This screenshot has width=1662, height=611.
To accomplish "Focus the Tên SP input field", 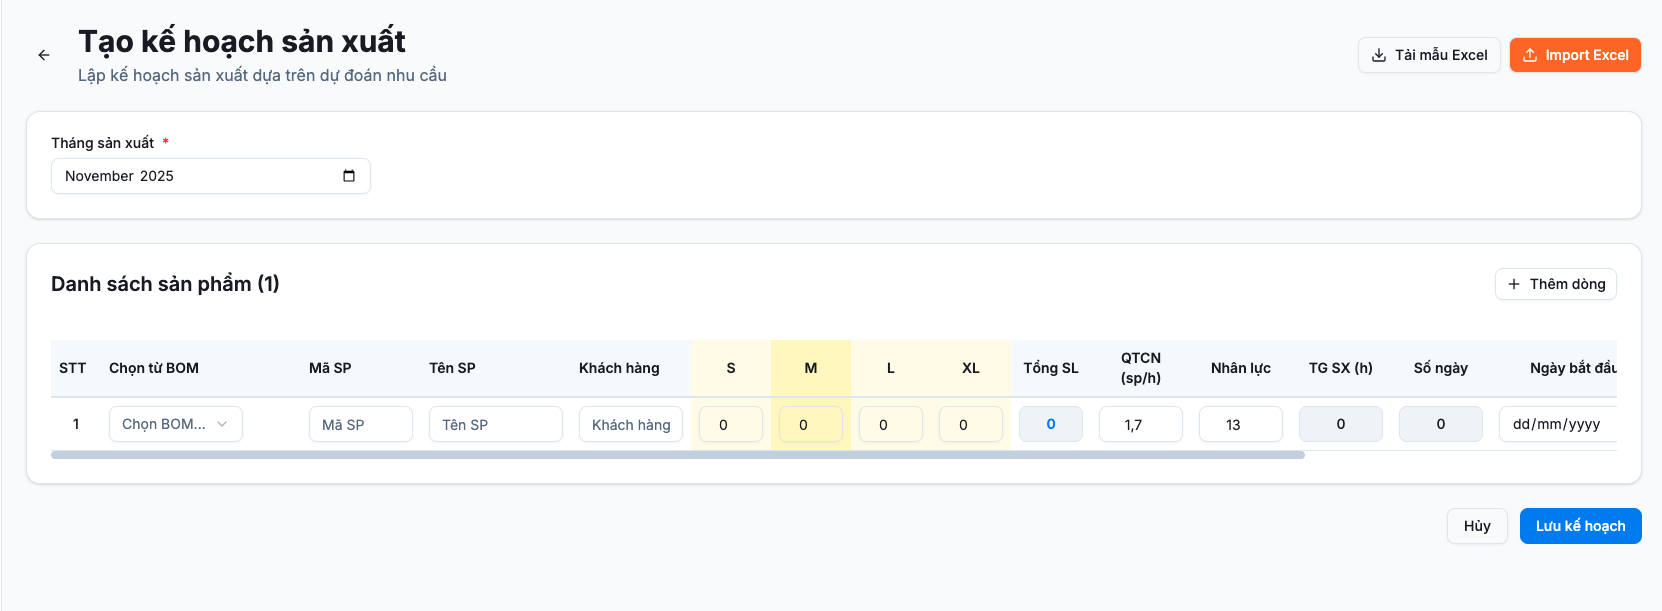I will [x=495, y=424].
